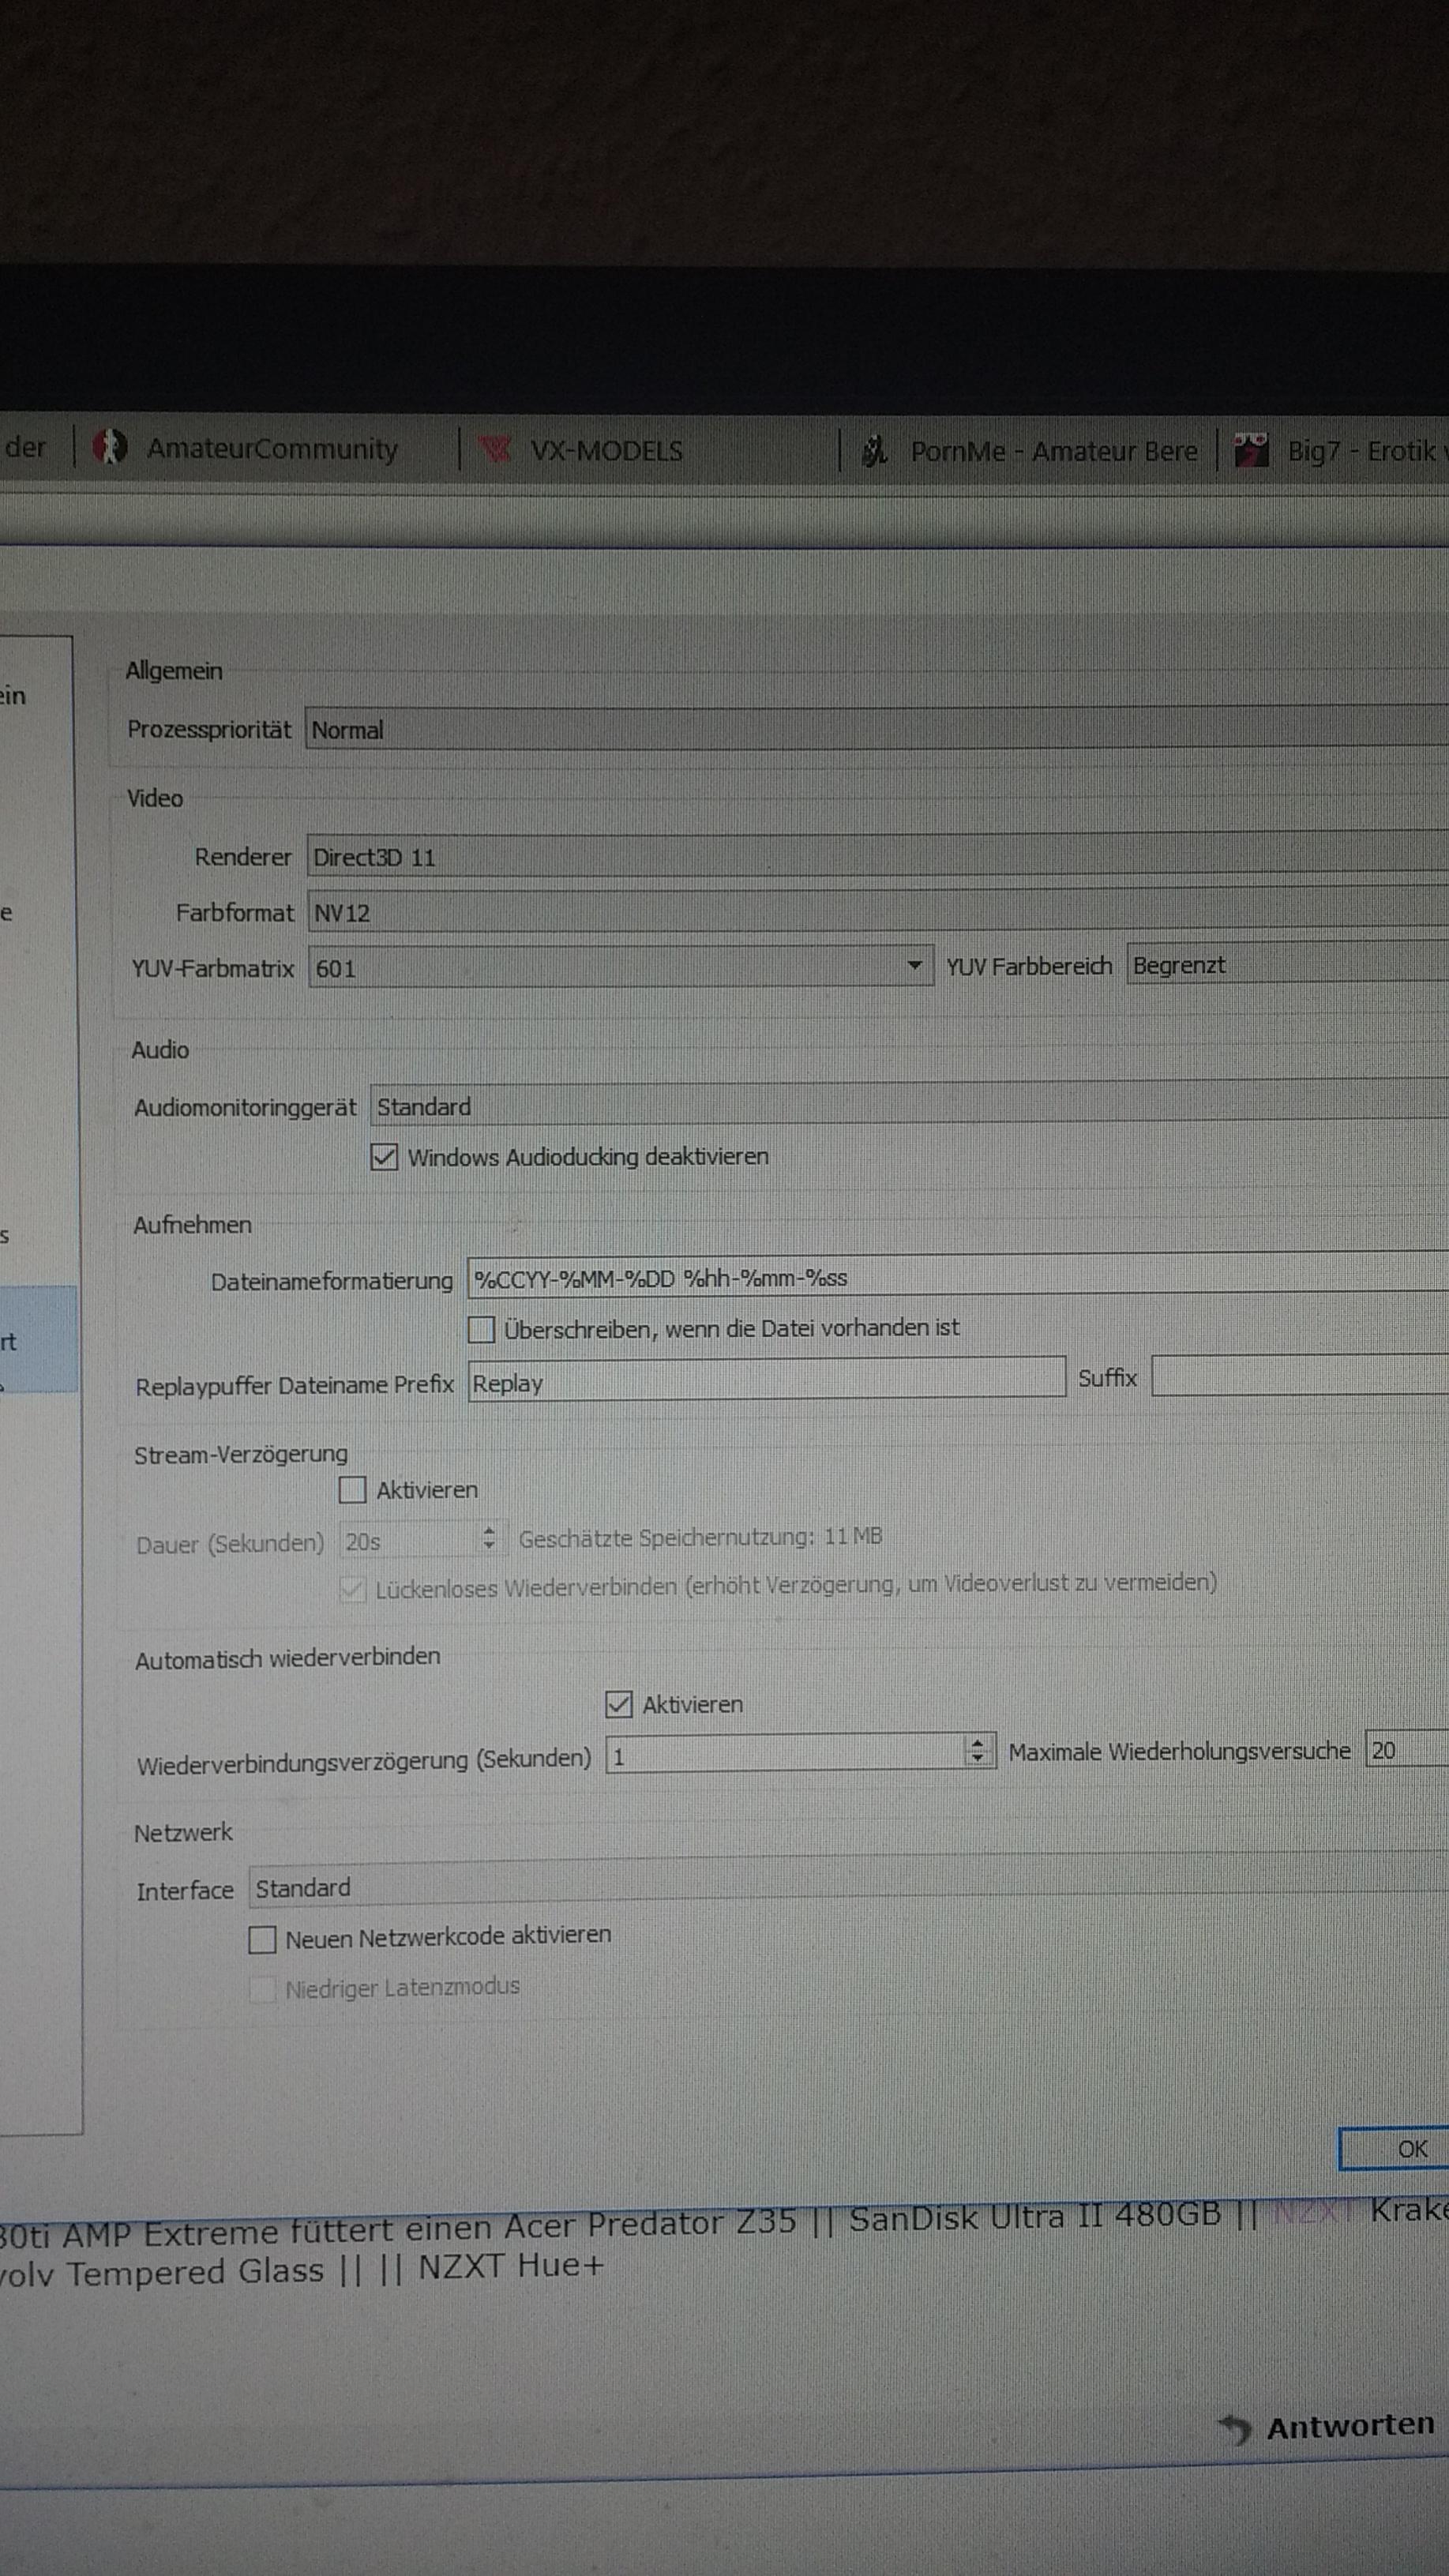
Task: Open the YUV Farbbereich dropdown
Action: coord(1288,965)
